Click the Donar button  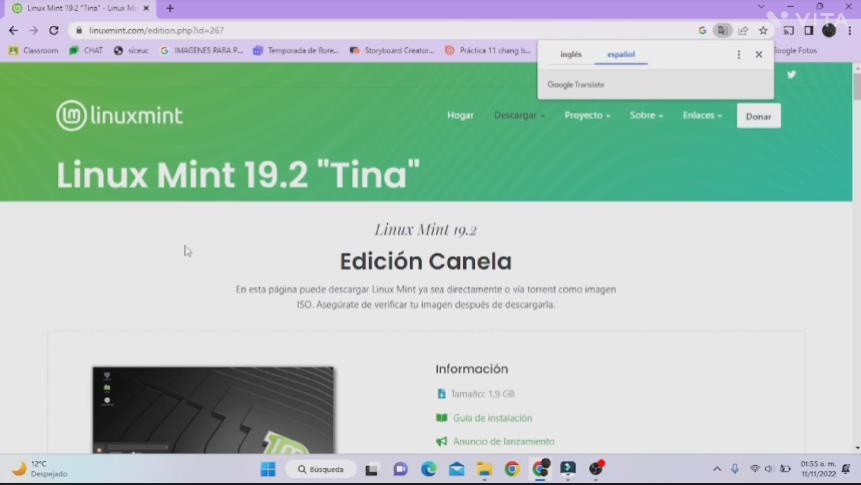758,116
